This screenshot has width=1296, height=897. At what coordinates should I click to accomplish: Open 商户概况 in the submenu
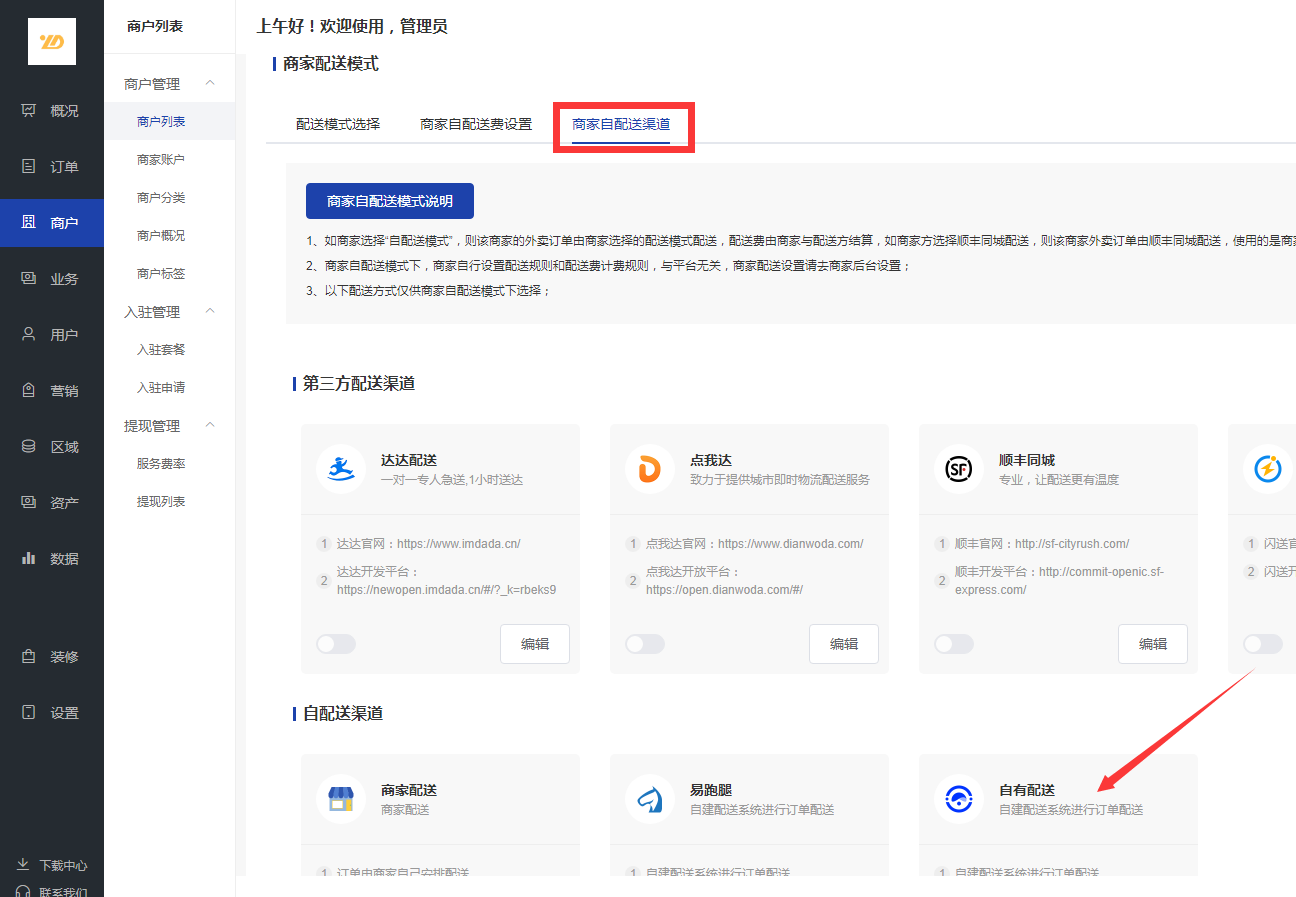coord(161,236)
